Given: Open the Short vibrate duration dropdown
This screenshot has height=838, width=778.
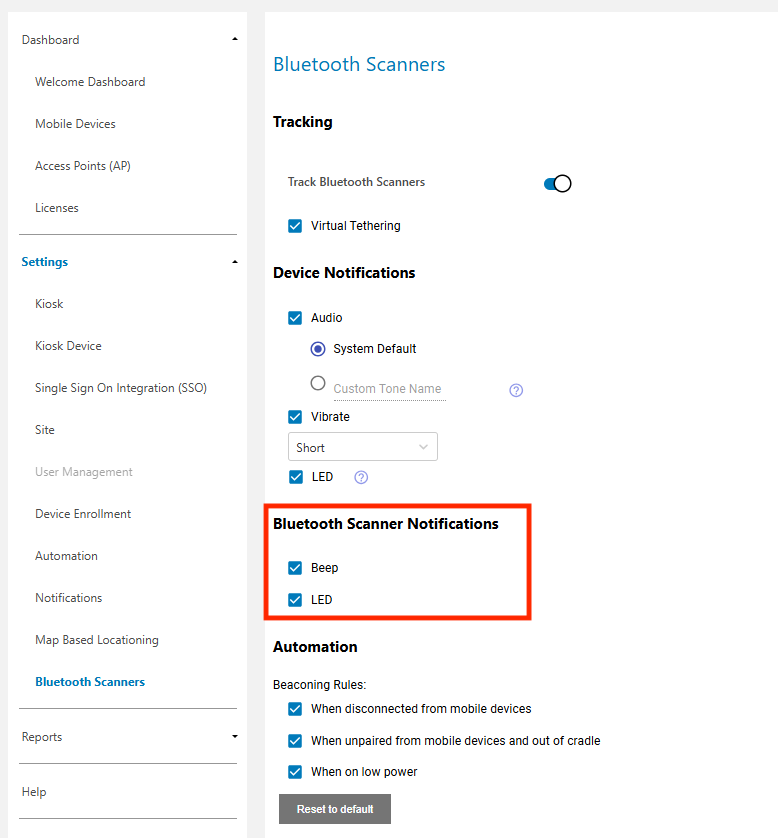Looking at the screenshot, I should pyautogui.click(x=362, y=447).
